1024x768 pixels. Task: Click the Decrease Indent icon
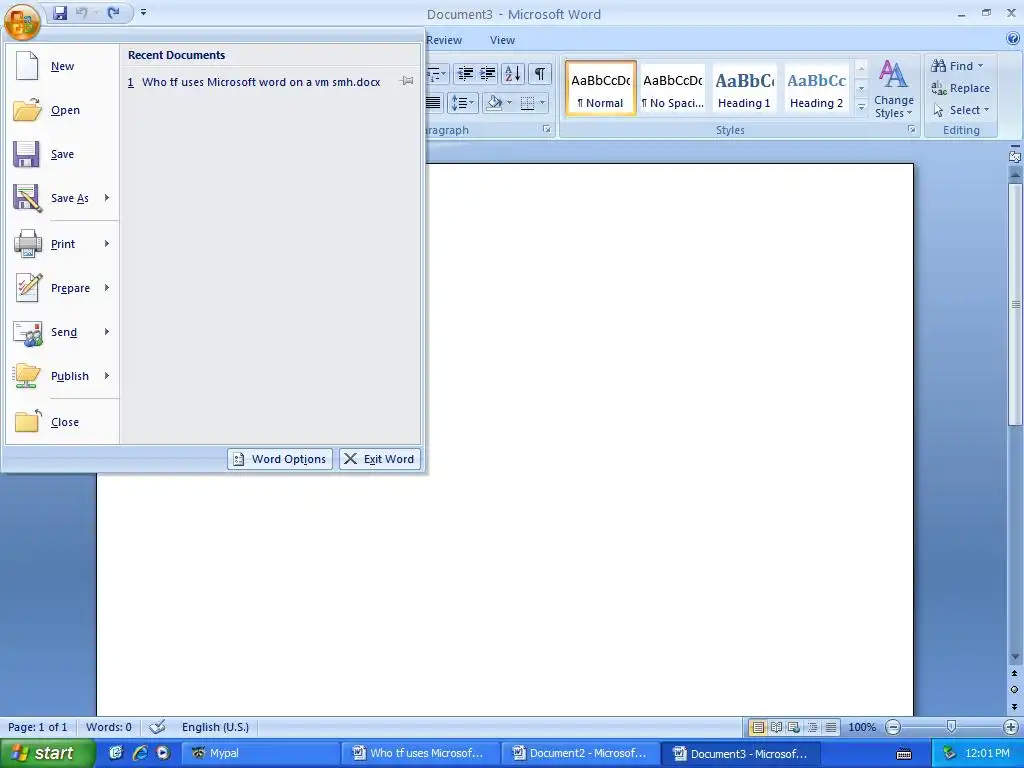pyautogui.click(x=466, y=74)
